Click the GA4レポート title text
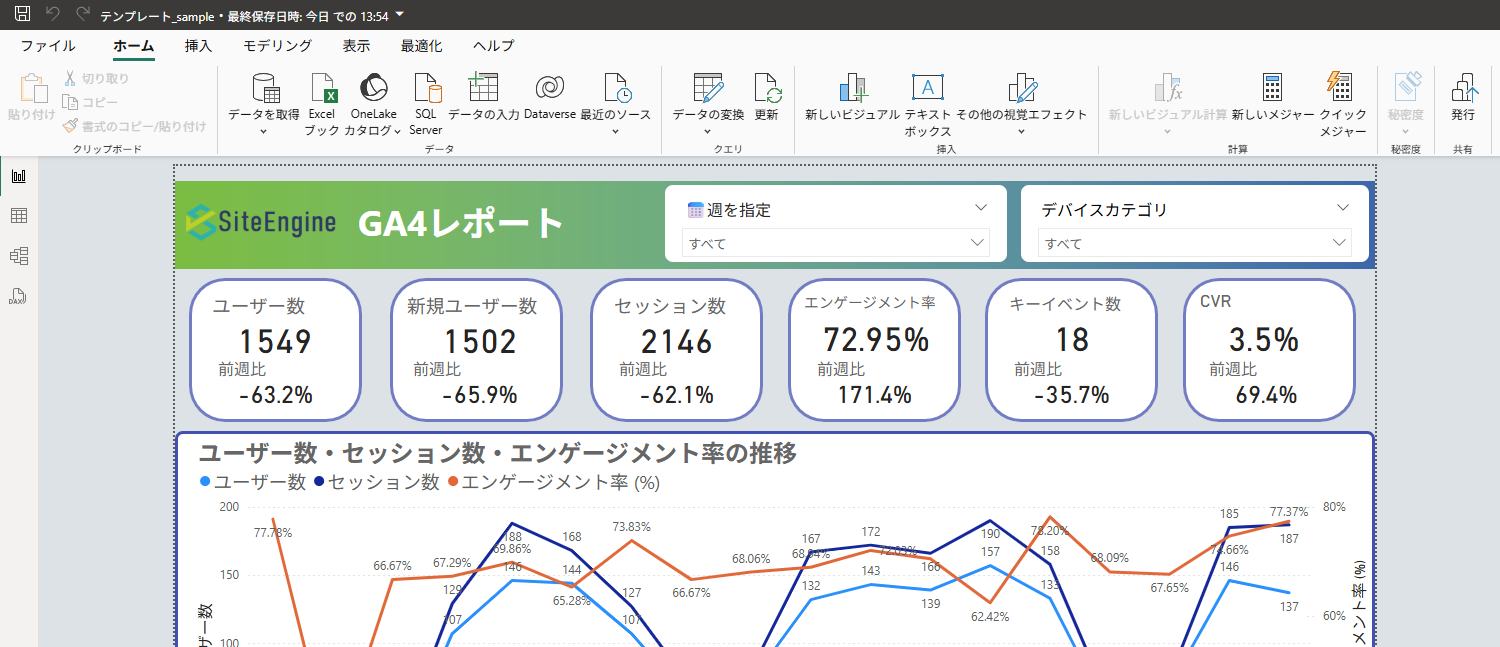 [461, 223]
